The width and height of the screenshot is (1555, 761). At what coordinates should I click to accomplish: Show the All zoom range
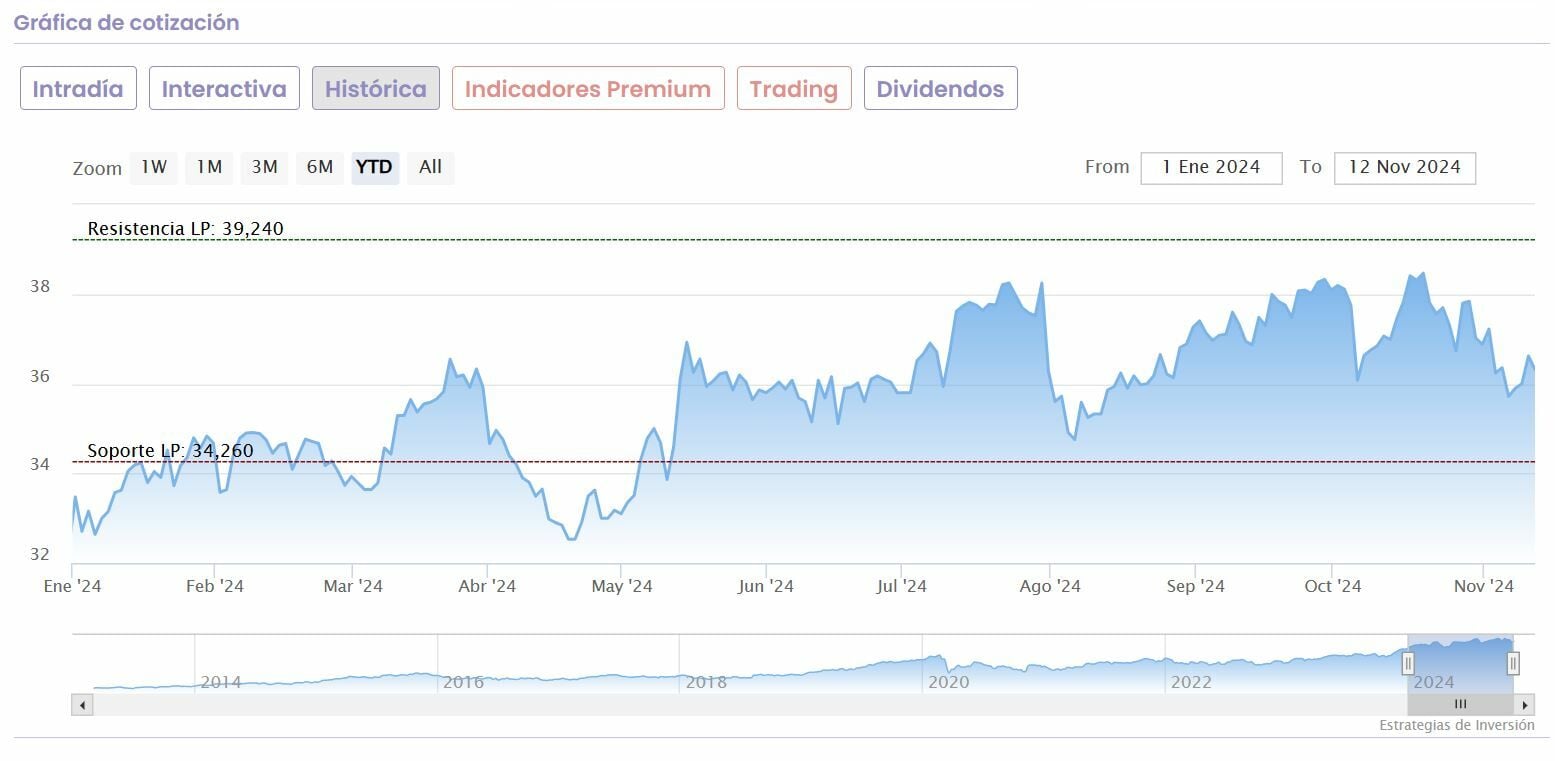(x=430, y=168)
